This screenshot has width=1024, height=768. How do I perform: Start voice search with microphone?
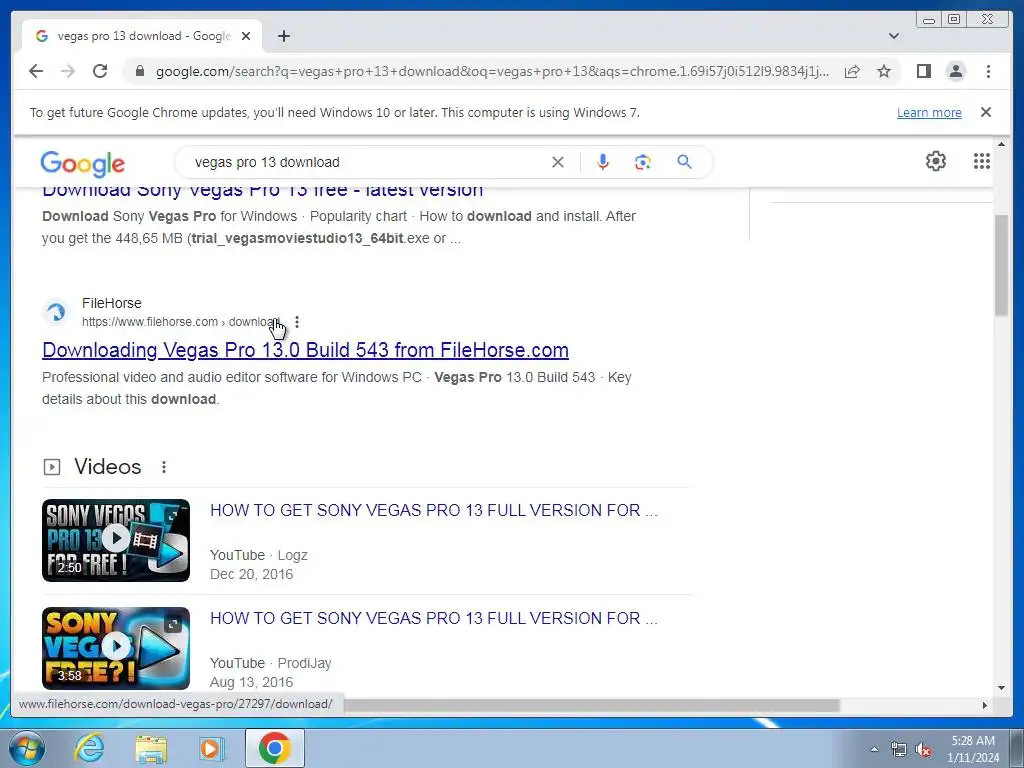click(603, 162)
